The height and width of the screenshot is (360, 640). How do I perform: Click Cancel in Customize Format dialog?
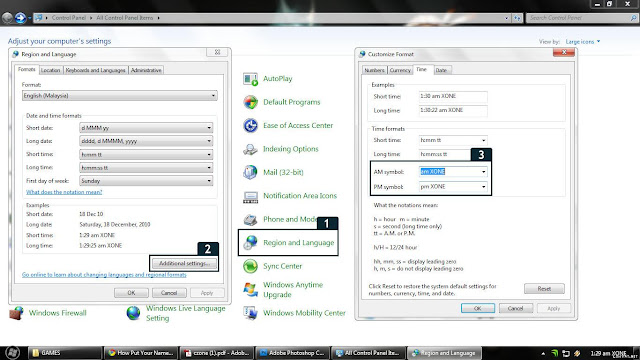[516, 308]
